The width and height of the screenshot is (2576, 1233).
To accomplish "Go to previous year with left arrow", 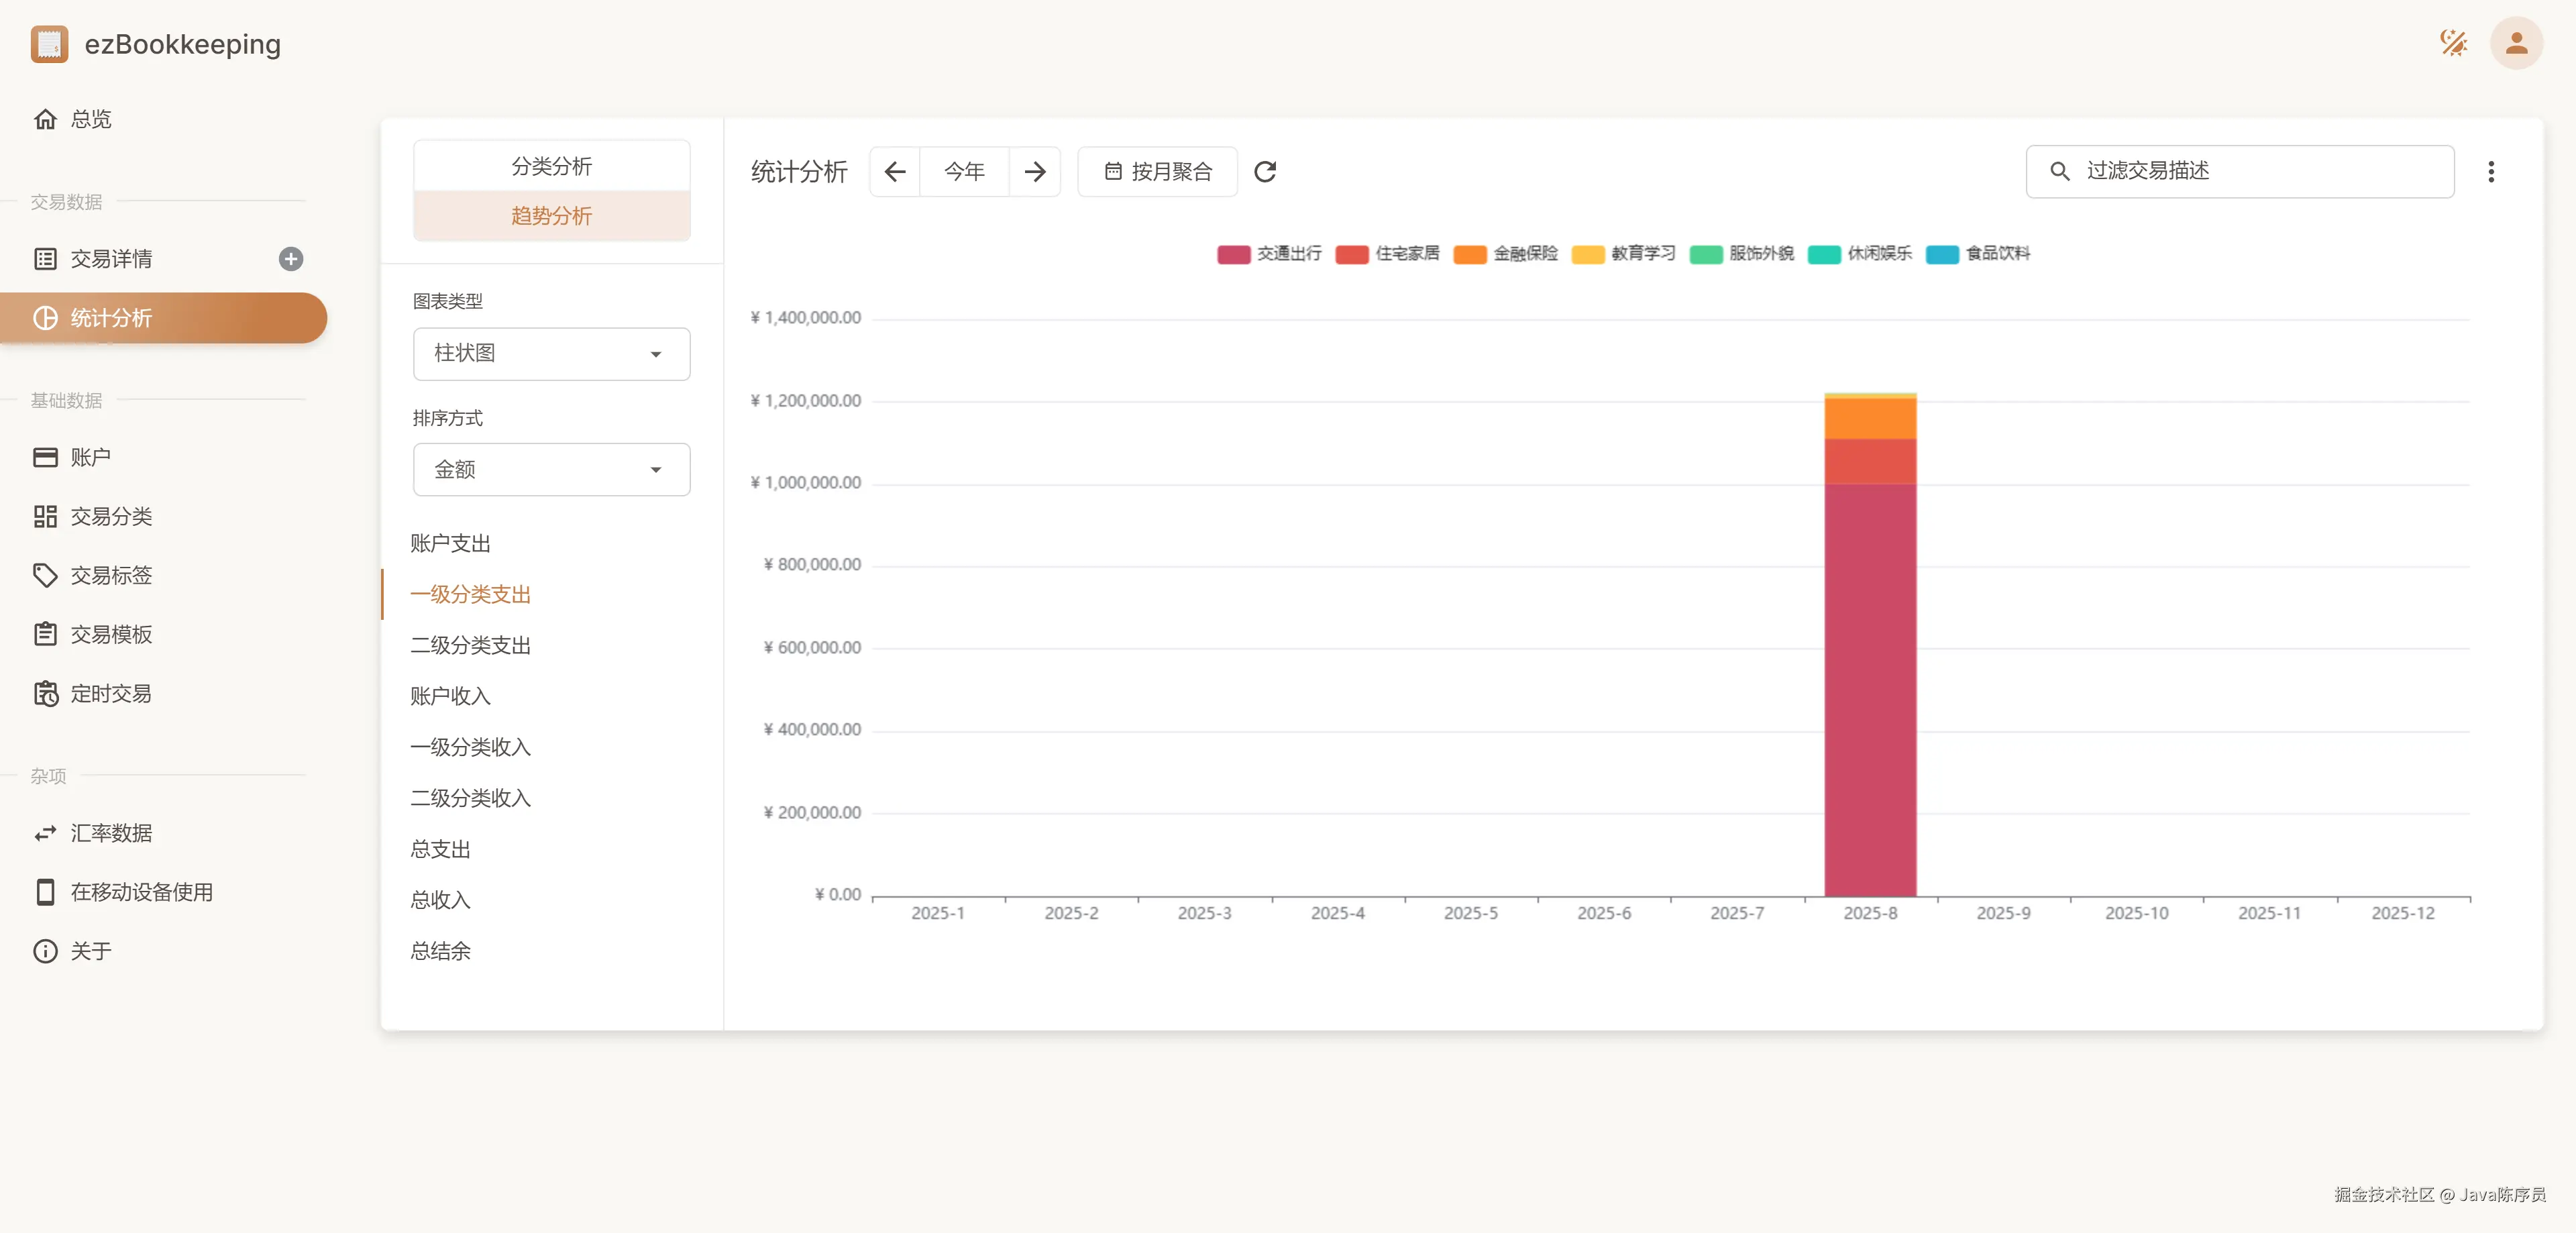I will 895,172.
